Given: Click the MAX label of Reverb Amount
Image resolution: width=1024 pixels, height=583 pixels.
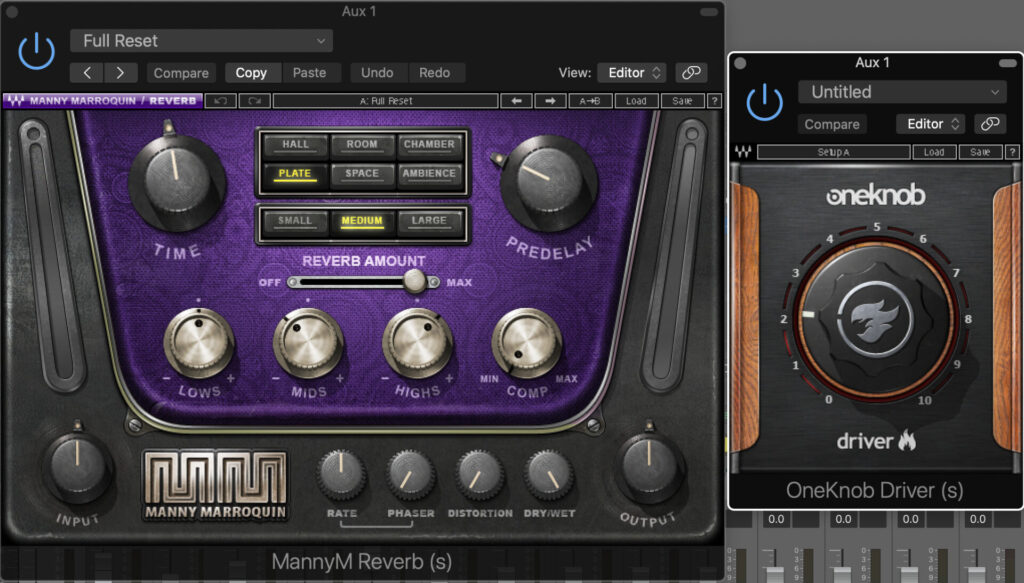Looking at the screenshot, I should [459, 282].
